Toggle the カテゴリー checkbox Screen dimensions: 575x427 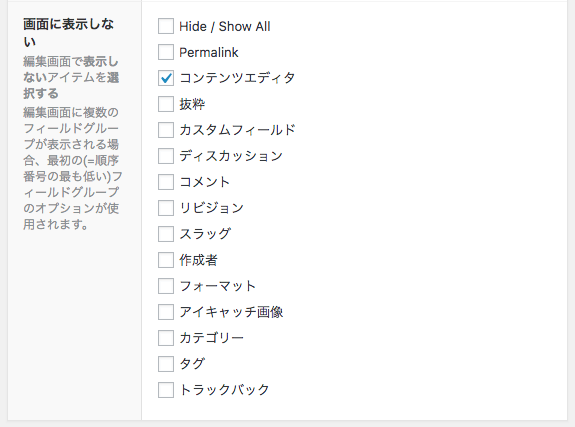[166, 338]
